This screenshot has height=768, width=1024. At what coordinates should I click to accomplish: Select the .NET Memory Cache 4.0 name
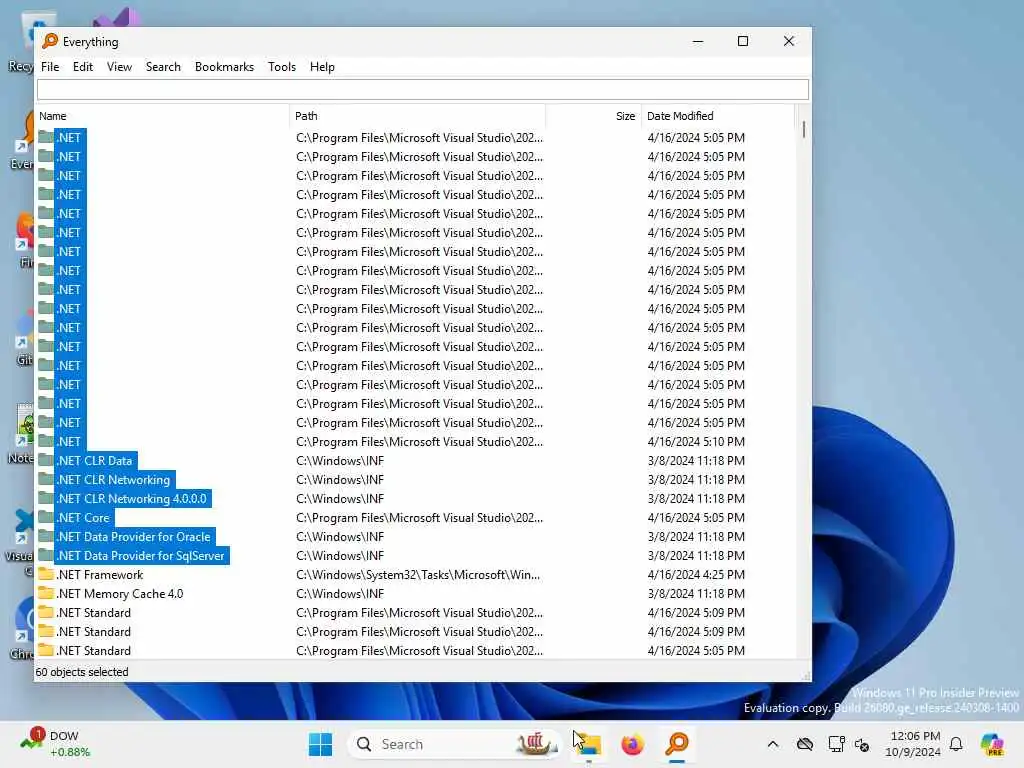120,594
